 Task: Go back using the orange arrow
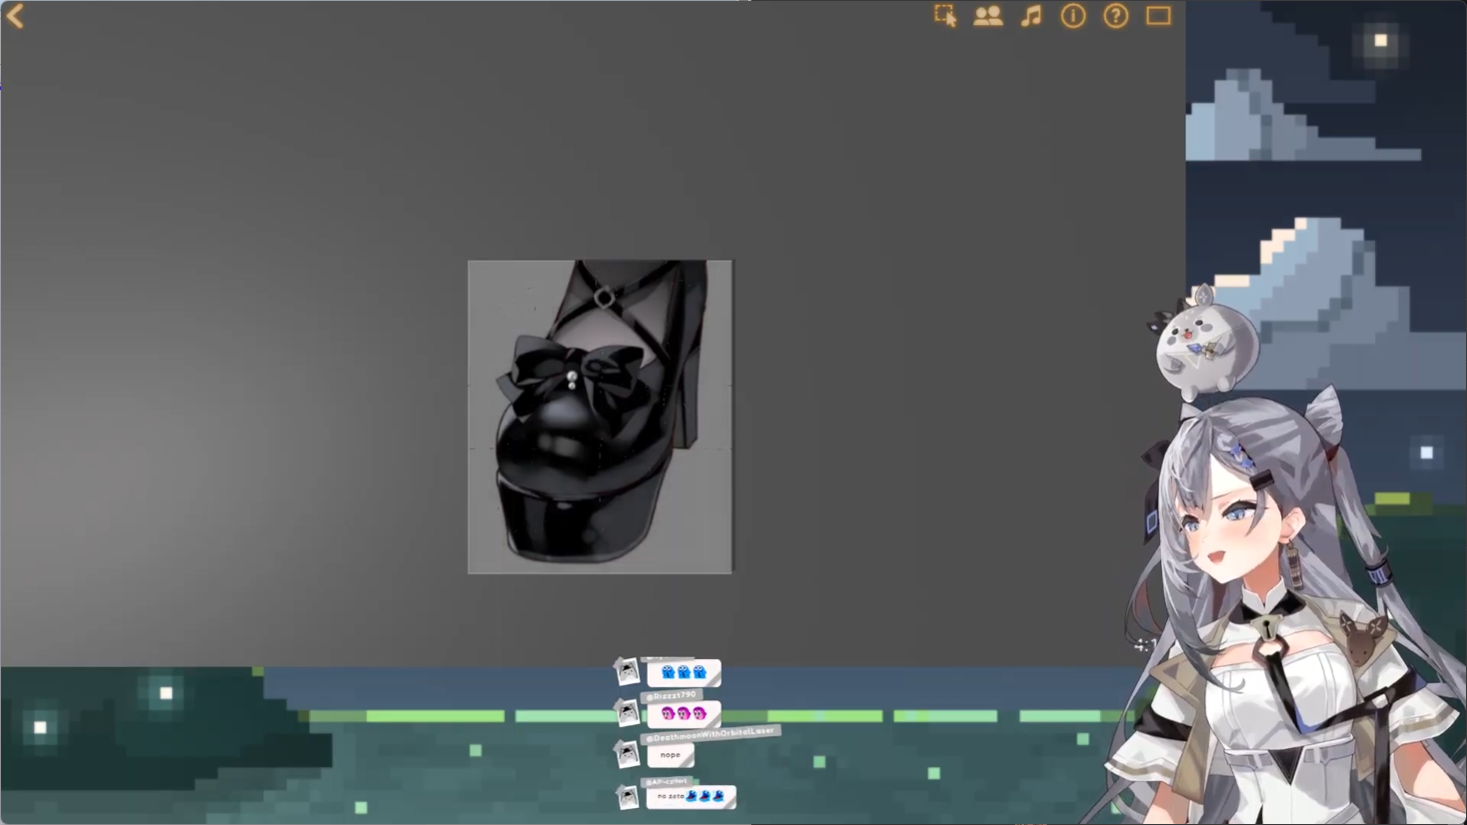(15, 16)
